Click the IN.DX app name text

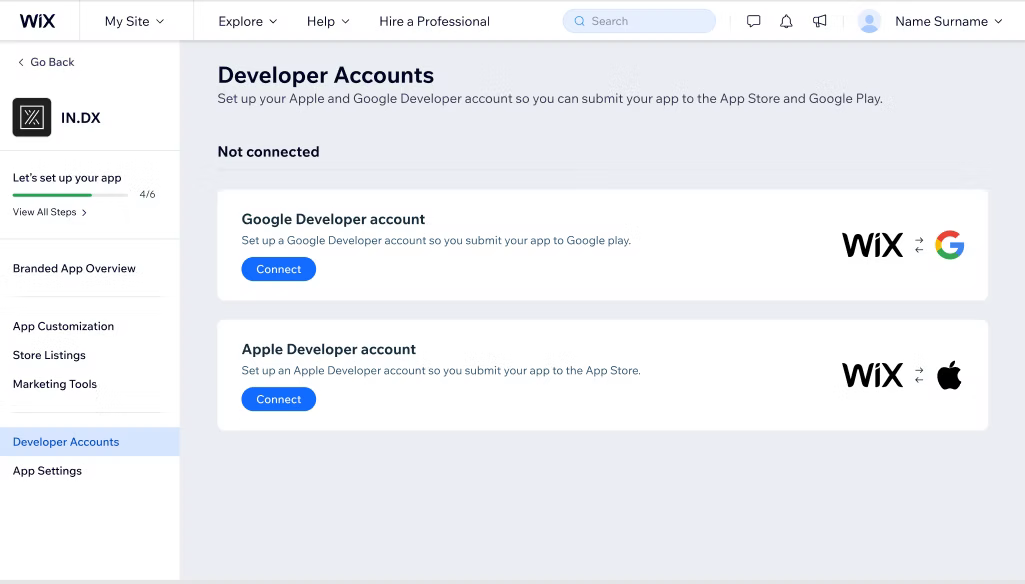click(80, 118)
